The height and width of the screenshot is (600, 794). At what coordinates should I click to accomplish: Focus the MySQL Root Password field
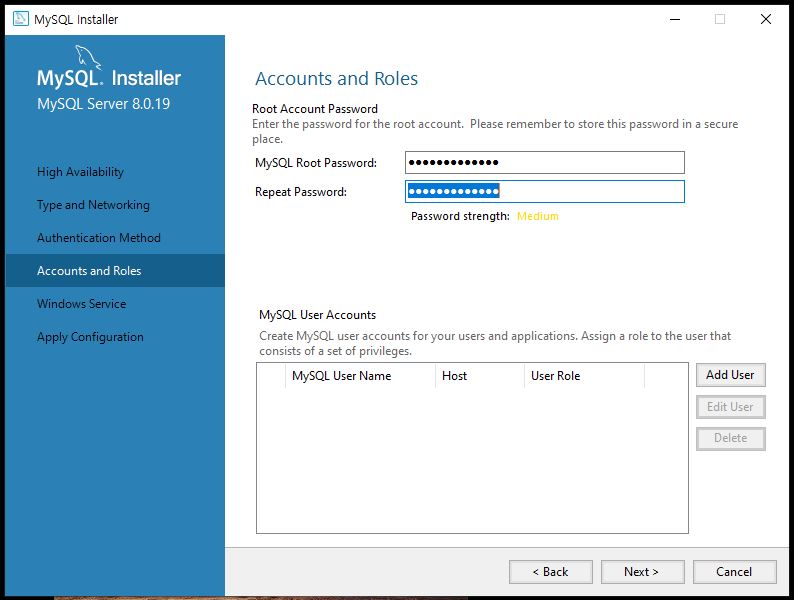(x=545, y=163)
